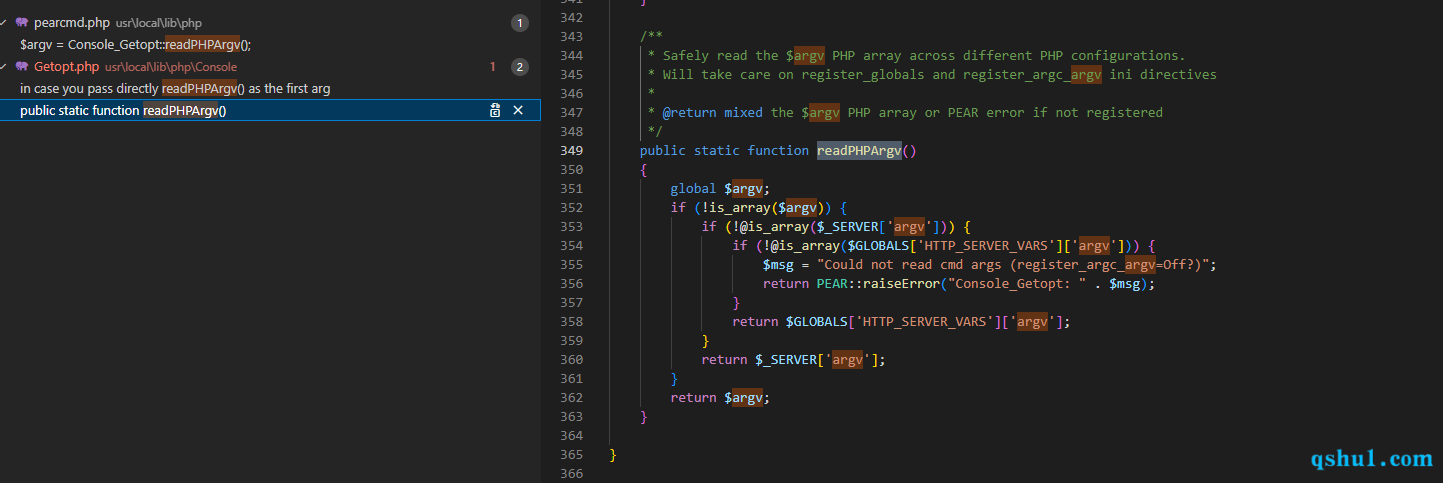Viewport: 1443px width, 483px height.
Task: Click the line "return $_SERVER['argv'];"
Action: pyautogui.click(x=793, y=359)
